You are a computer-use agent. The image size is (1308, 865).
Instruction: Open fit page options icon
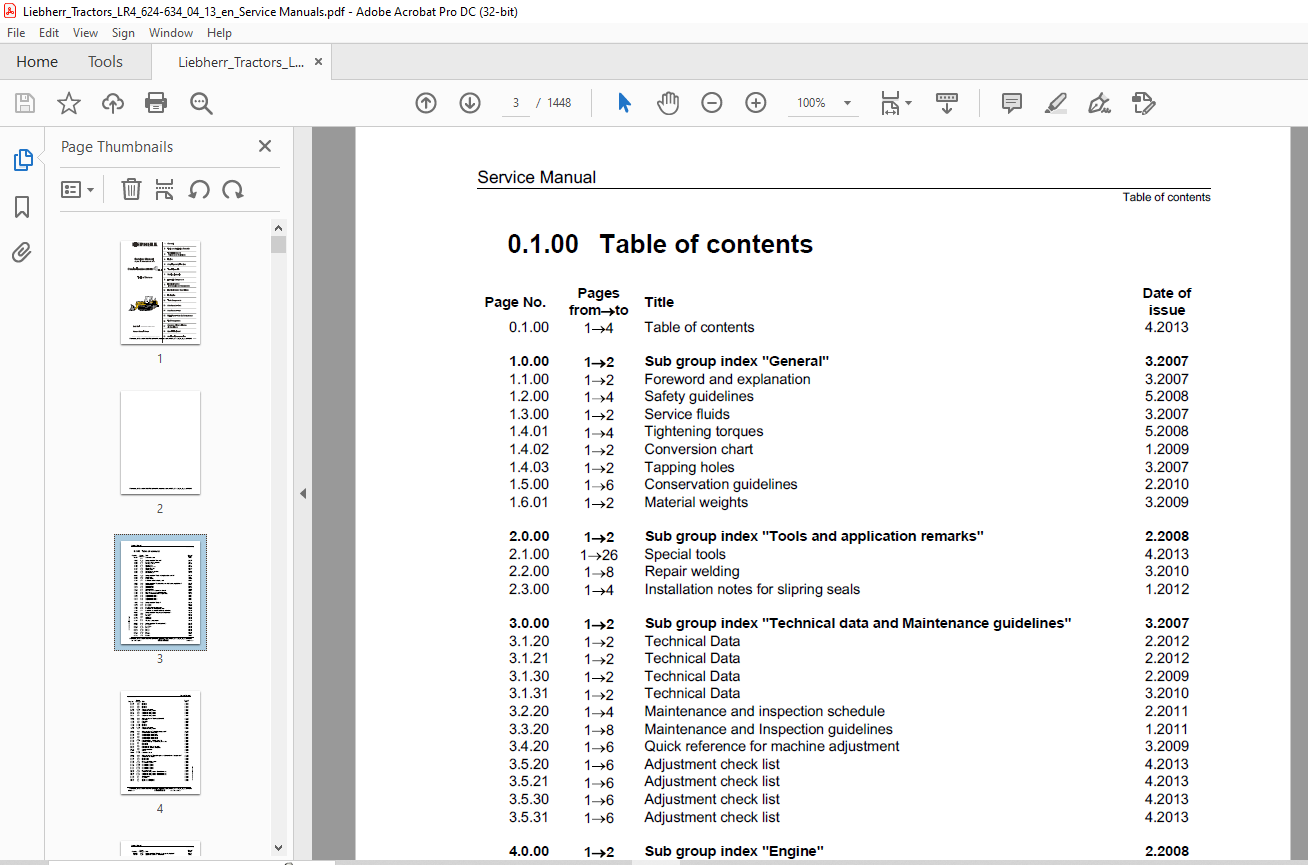895,103
